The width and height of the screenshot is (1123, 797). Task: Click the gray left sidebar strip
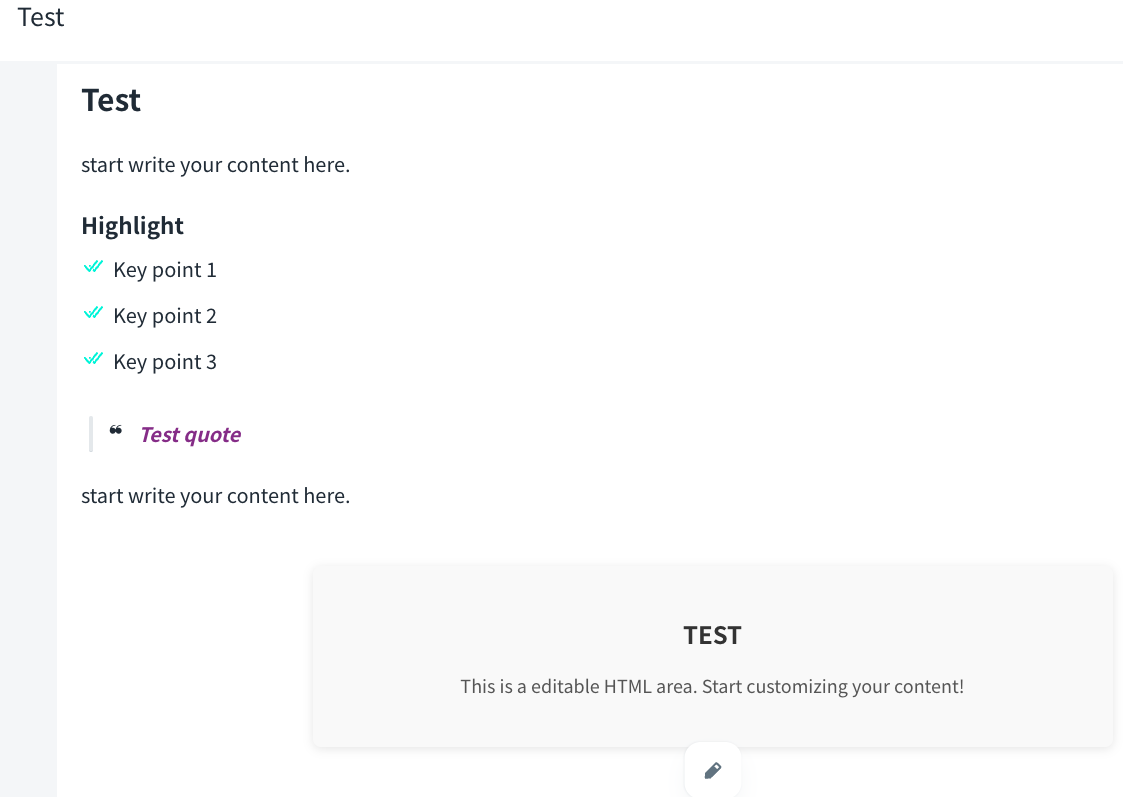point(28,400)
